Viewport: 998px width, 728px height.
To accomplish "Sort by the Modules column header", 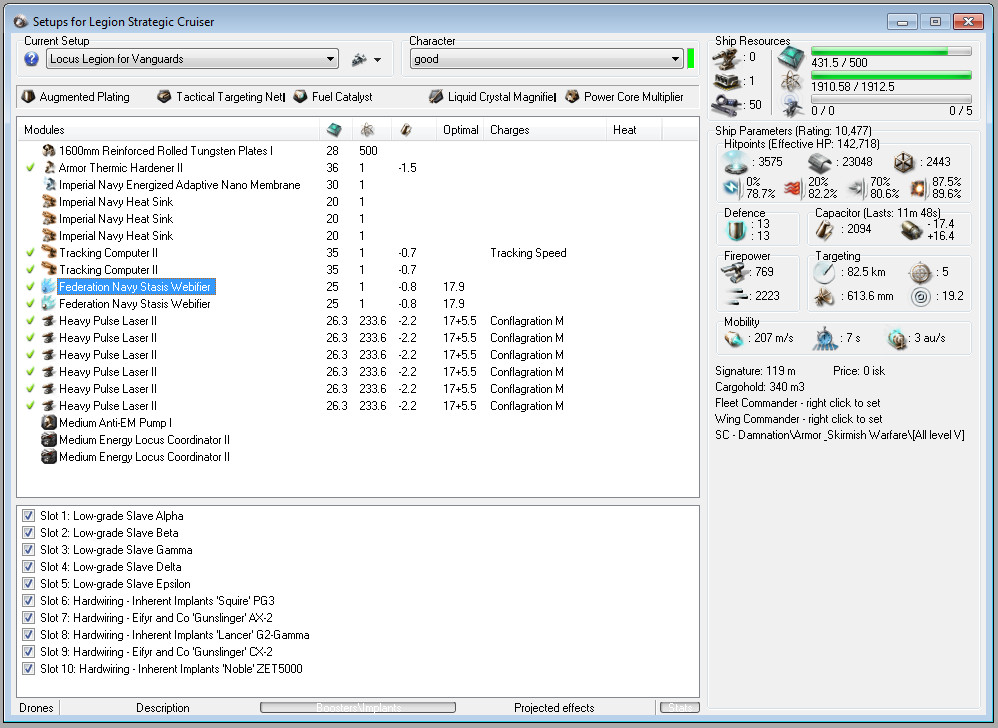I will [168, 130].
